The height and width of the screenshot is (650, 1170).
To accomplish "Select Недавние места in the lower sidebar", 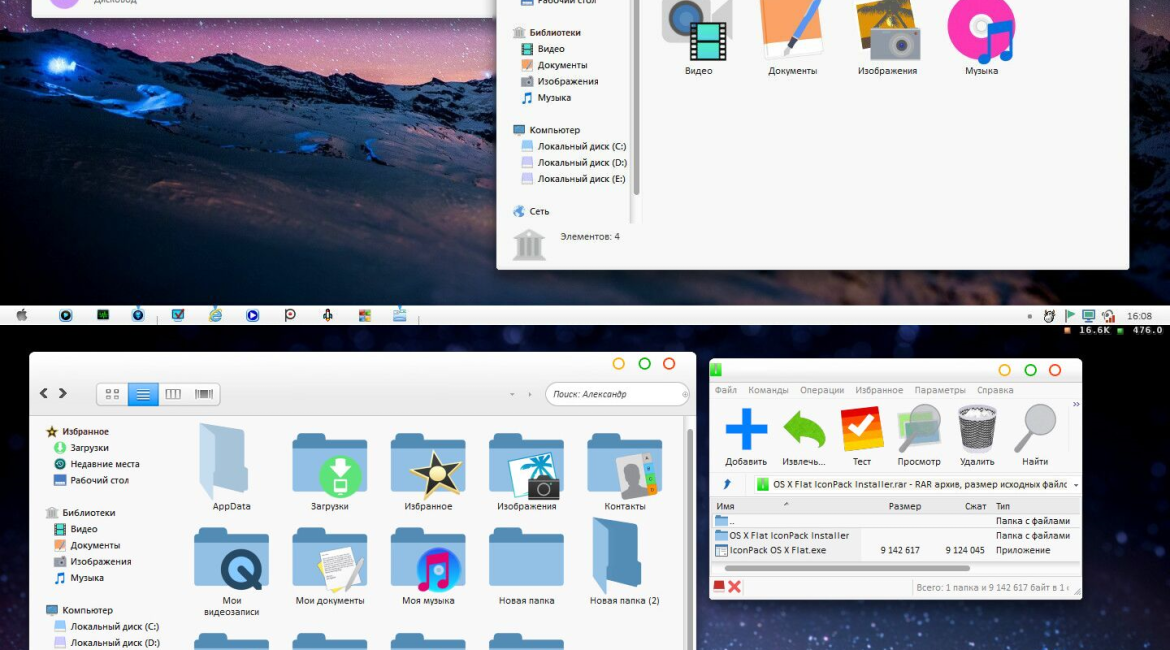I will click(x=104, y=464).
